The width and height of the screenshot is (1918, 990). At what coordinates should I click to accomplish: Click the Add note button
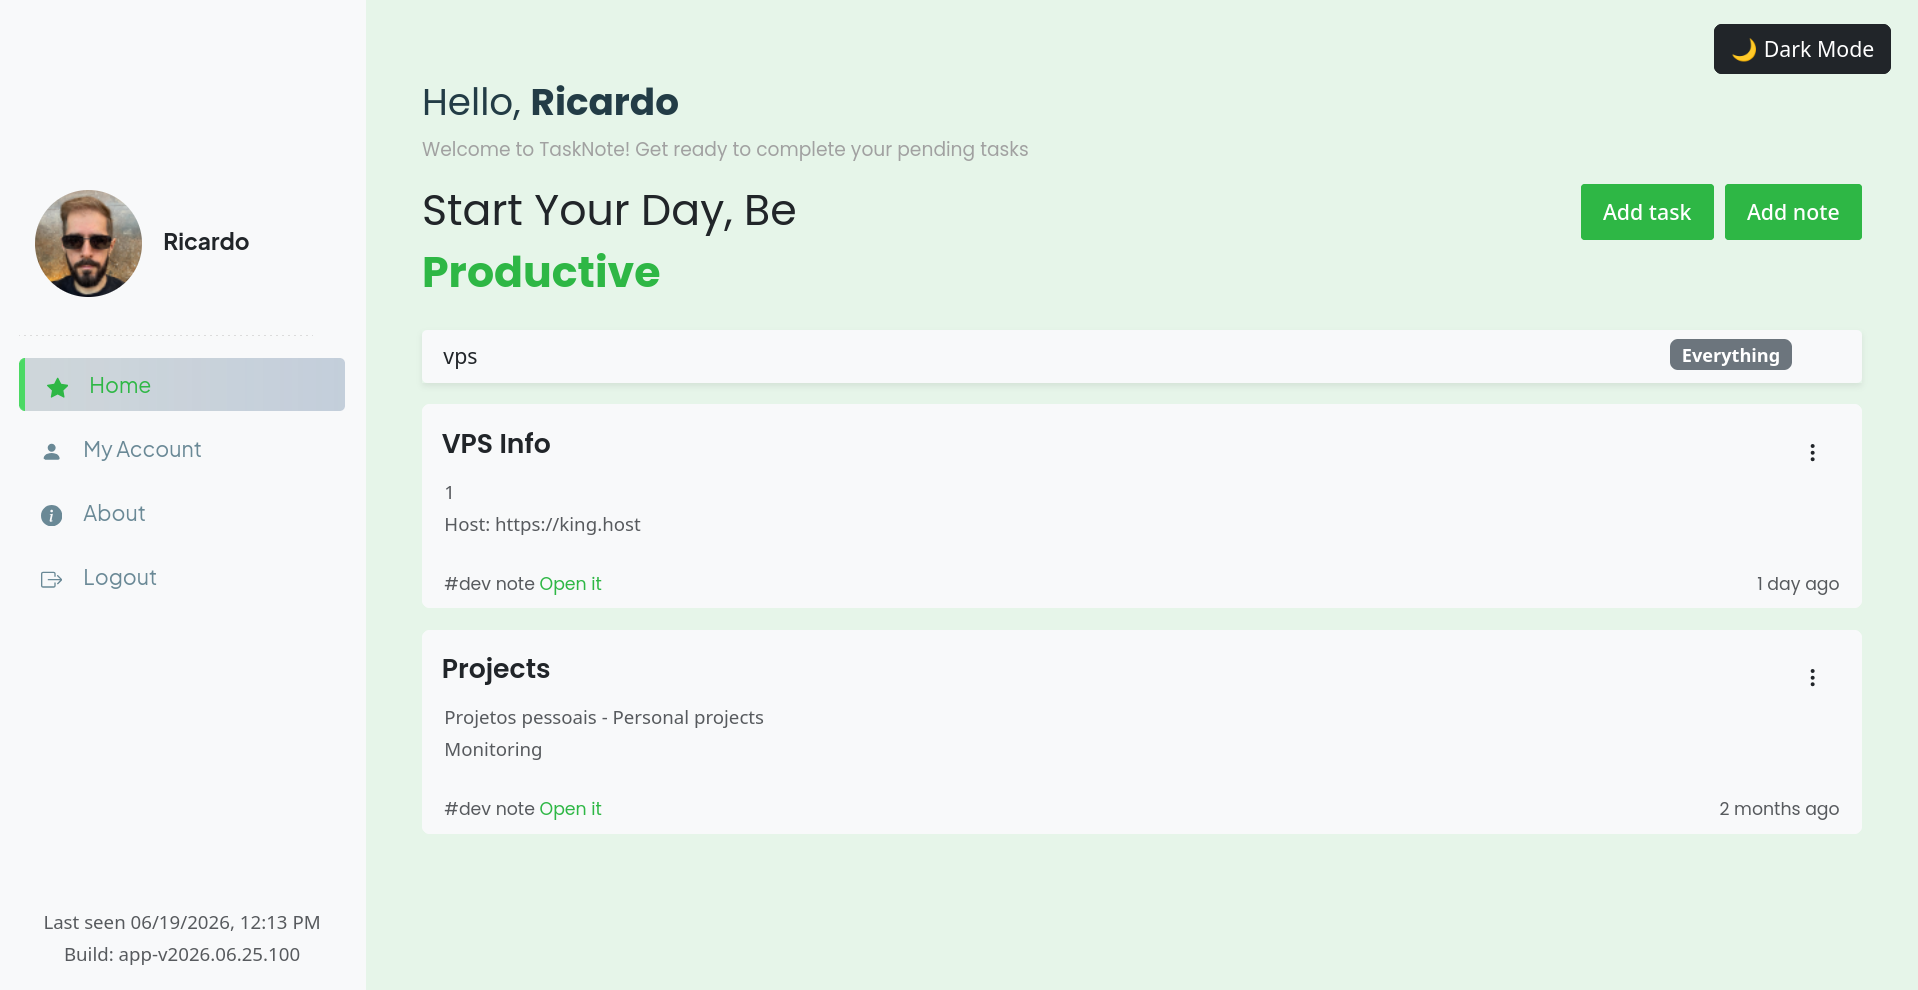coord(1793,212)
